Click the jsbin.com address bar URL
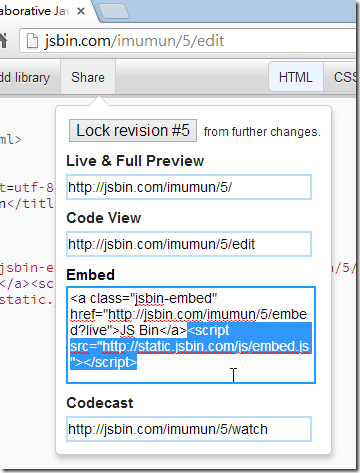Viewport: 360px width, 473px height. click(x=134, y=41)
